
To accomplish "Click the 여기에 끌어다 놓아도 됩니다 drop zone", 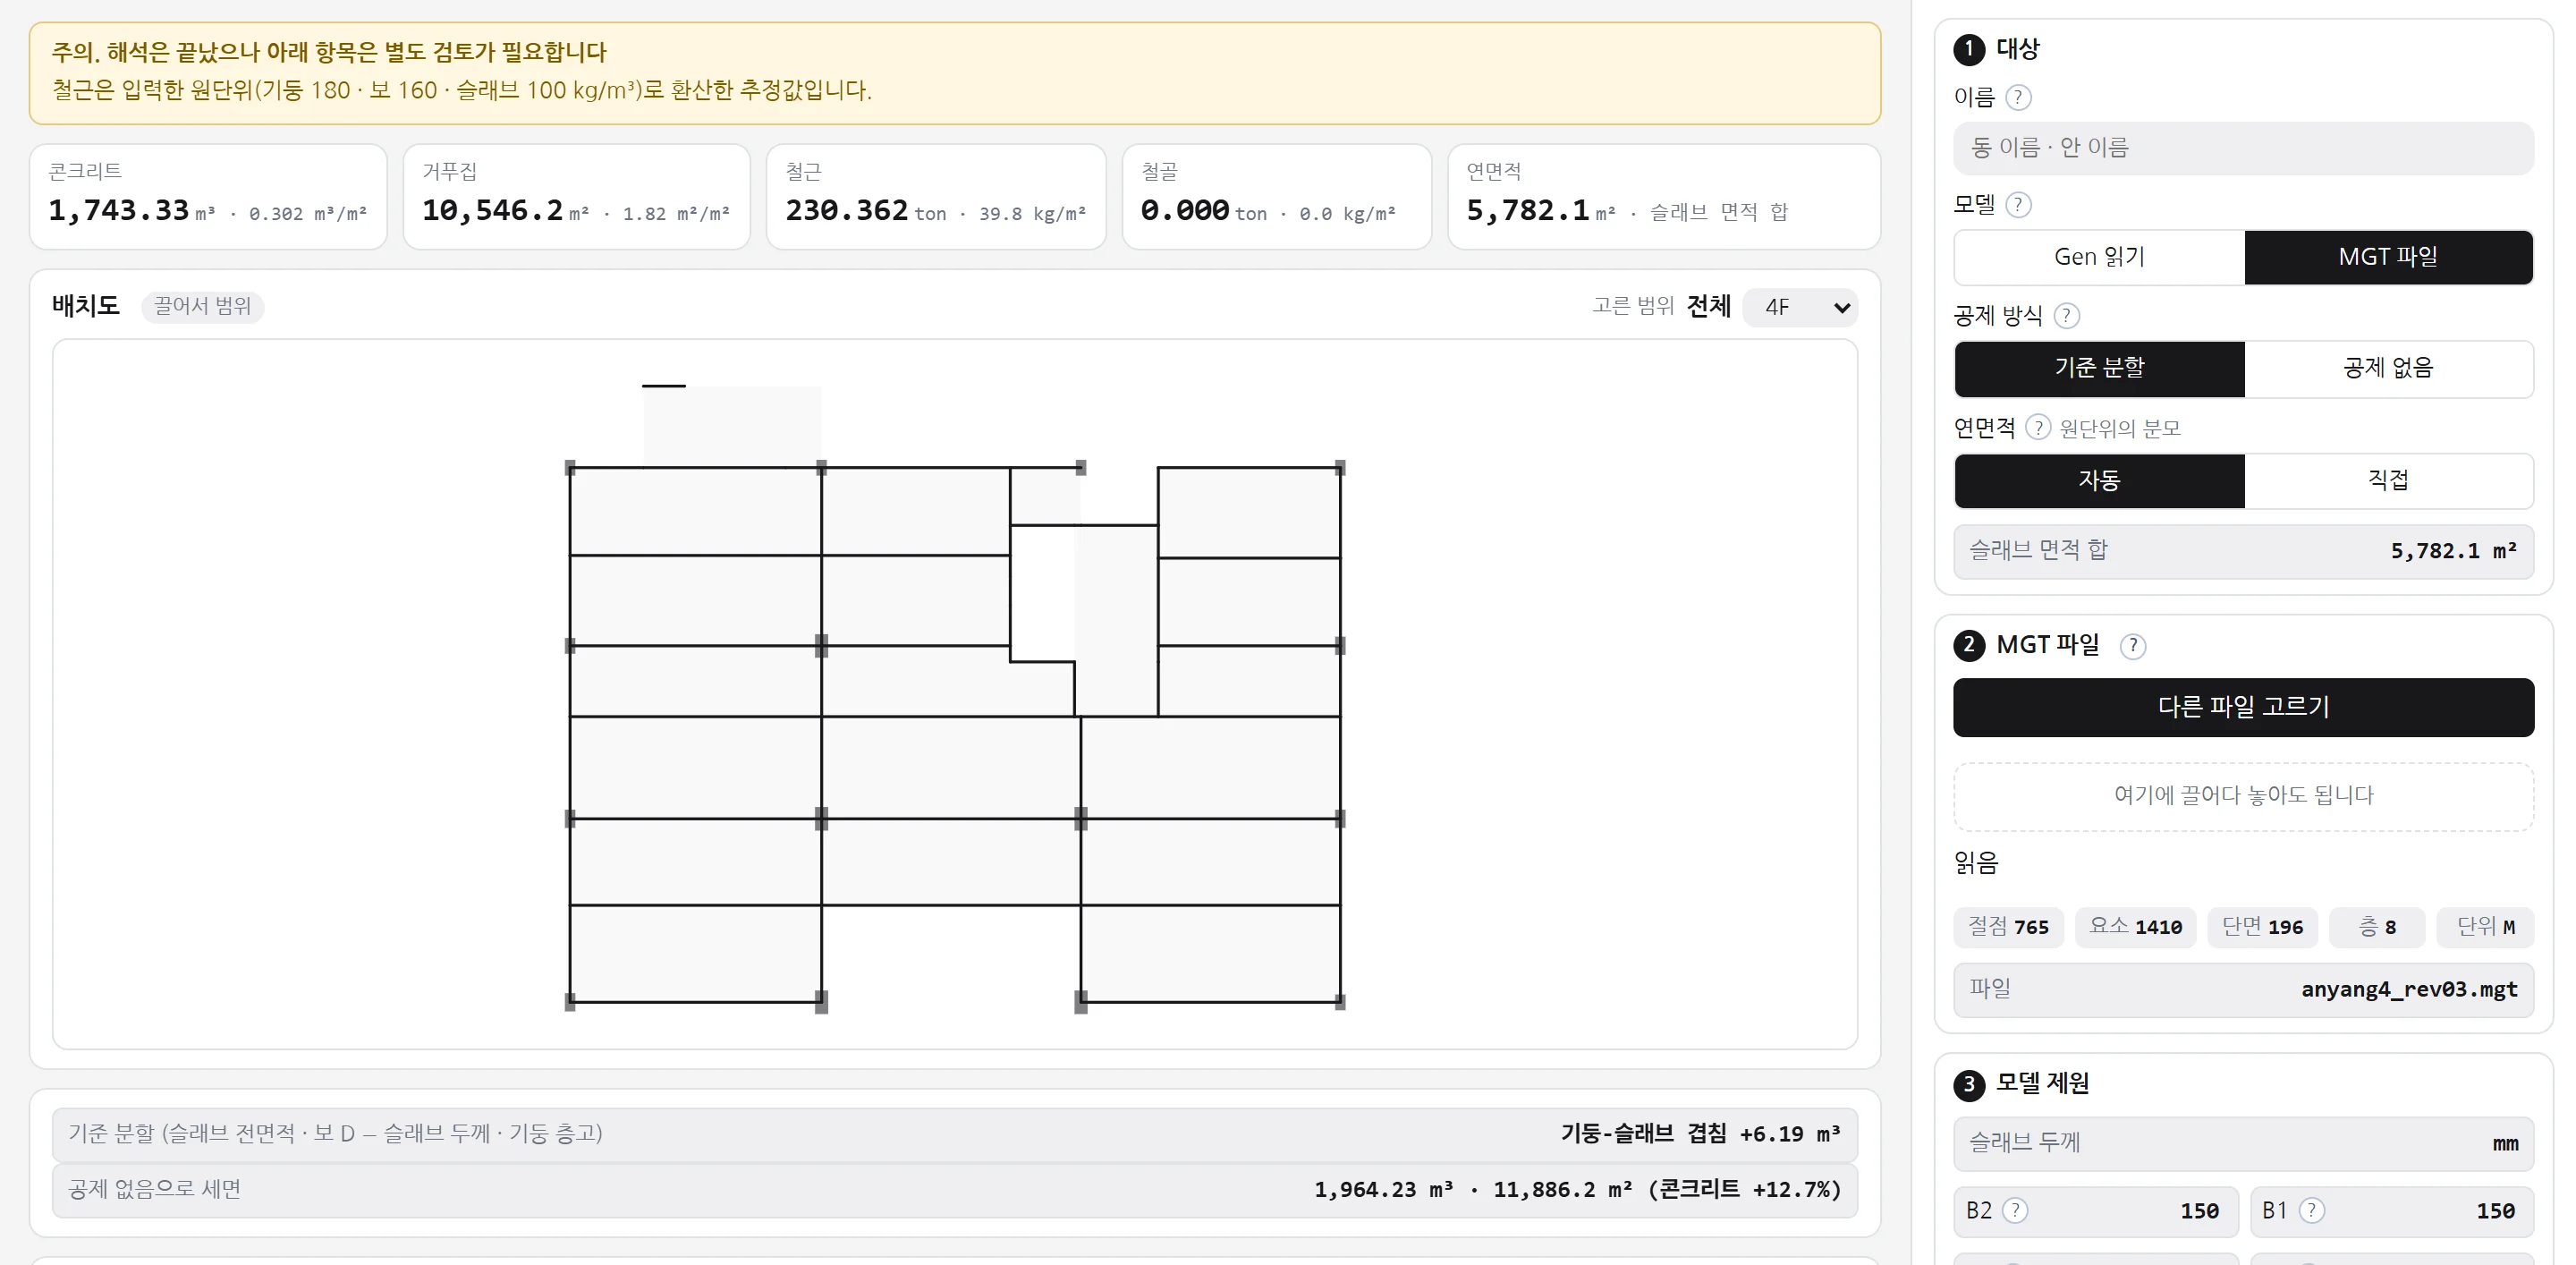I will tap(2243, 796).
